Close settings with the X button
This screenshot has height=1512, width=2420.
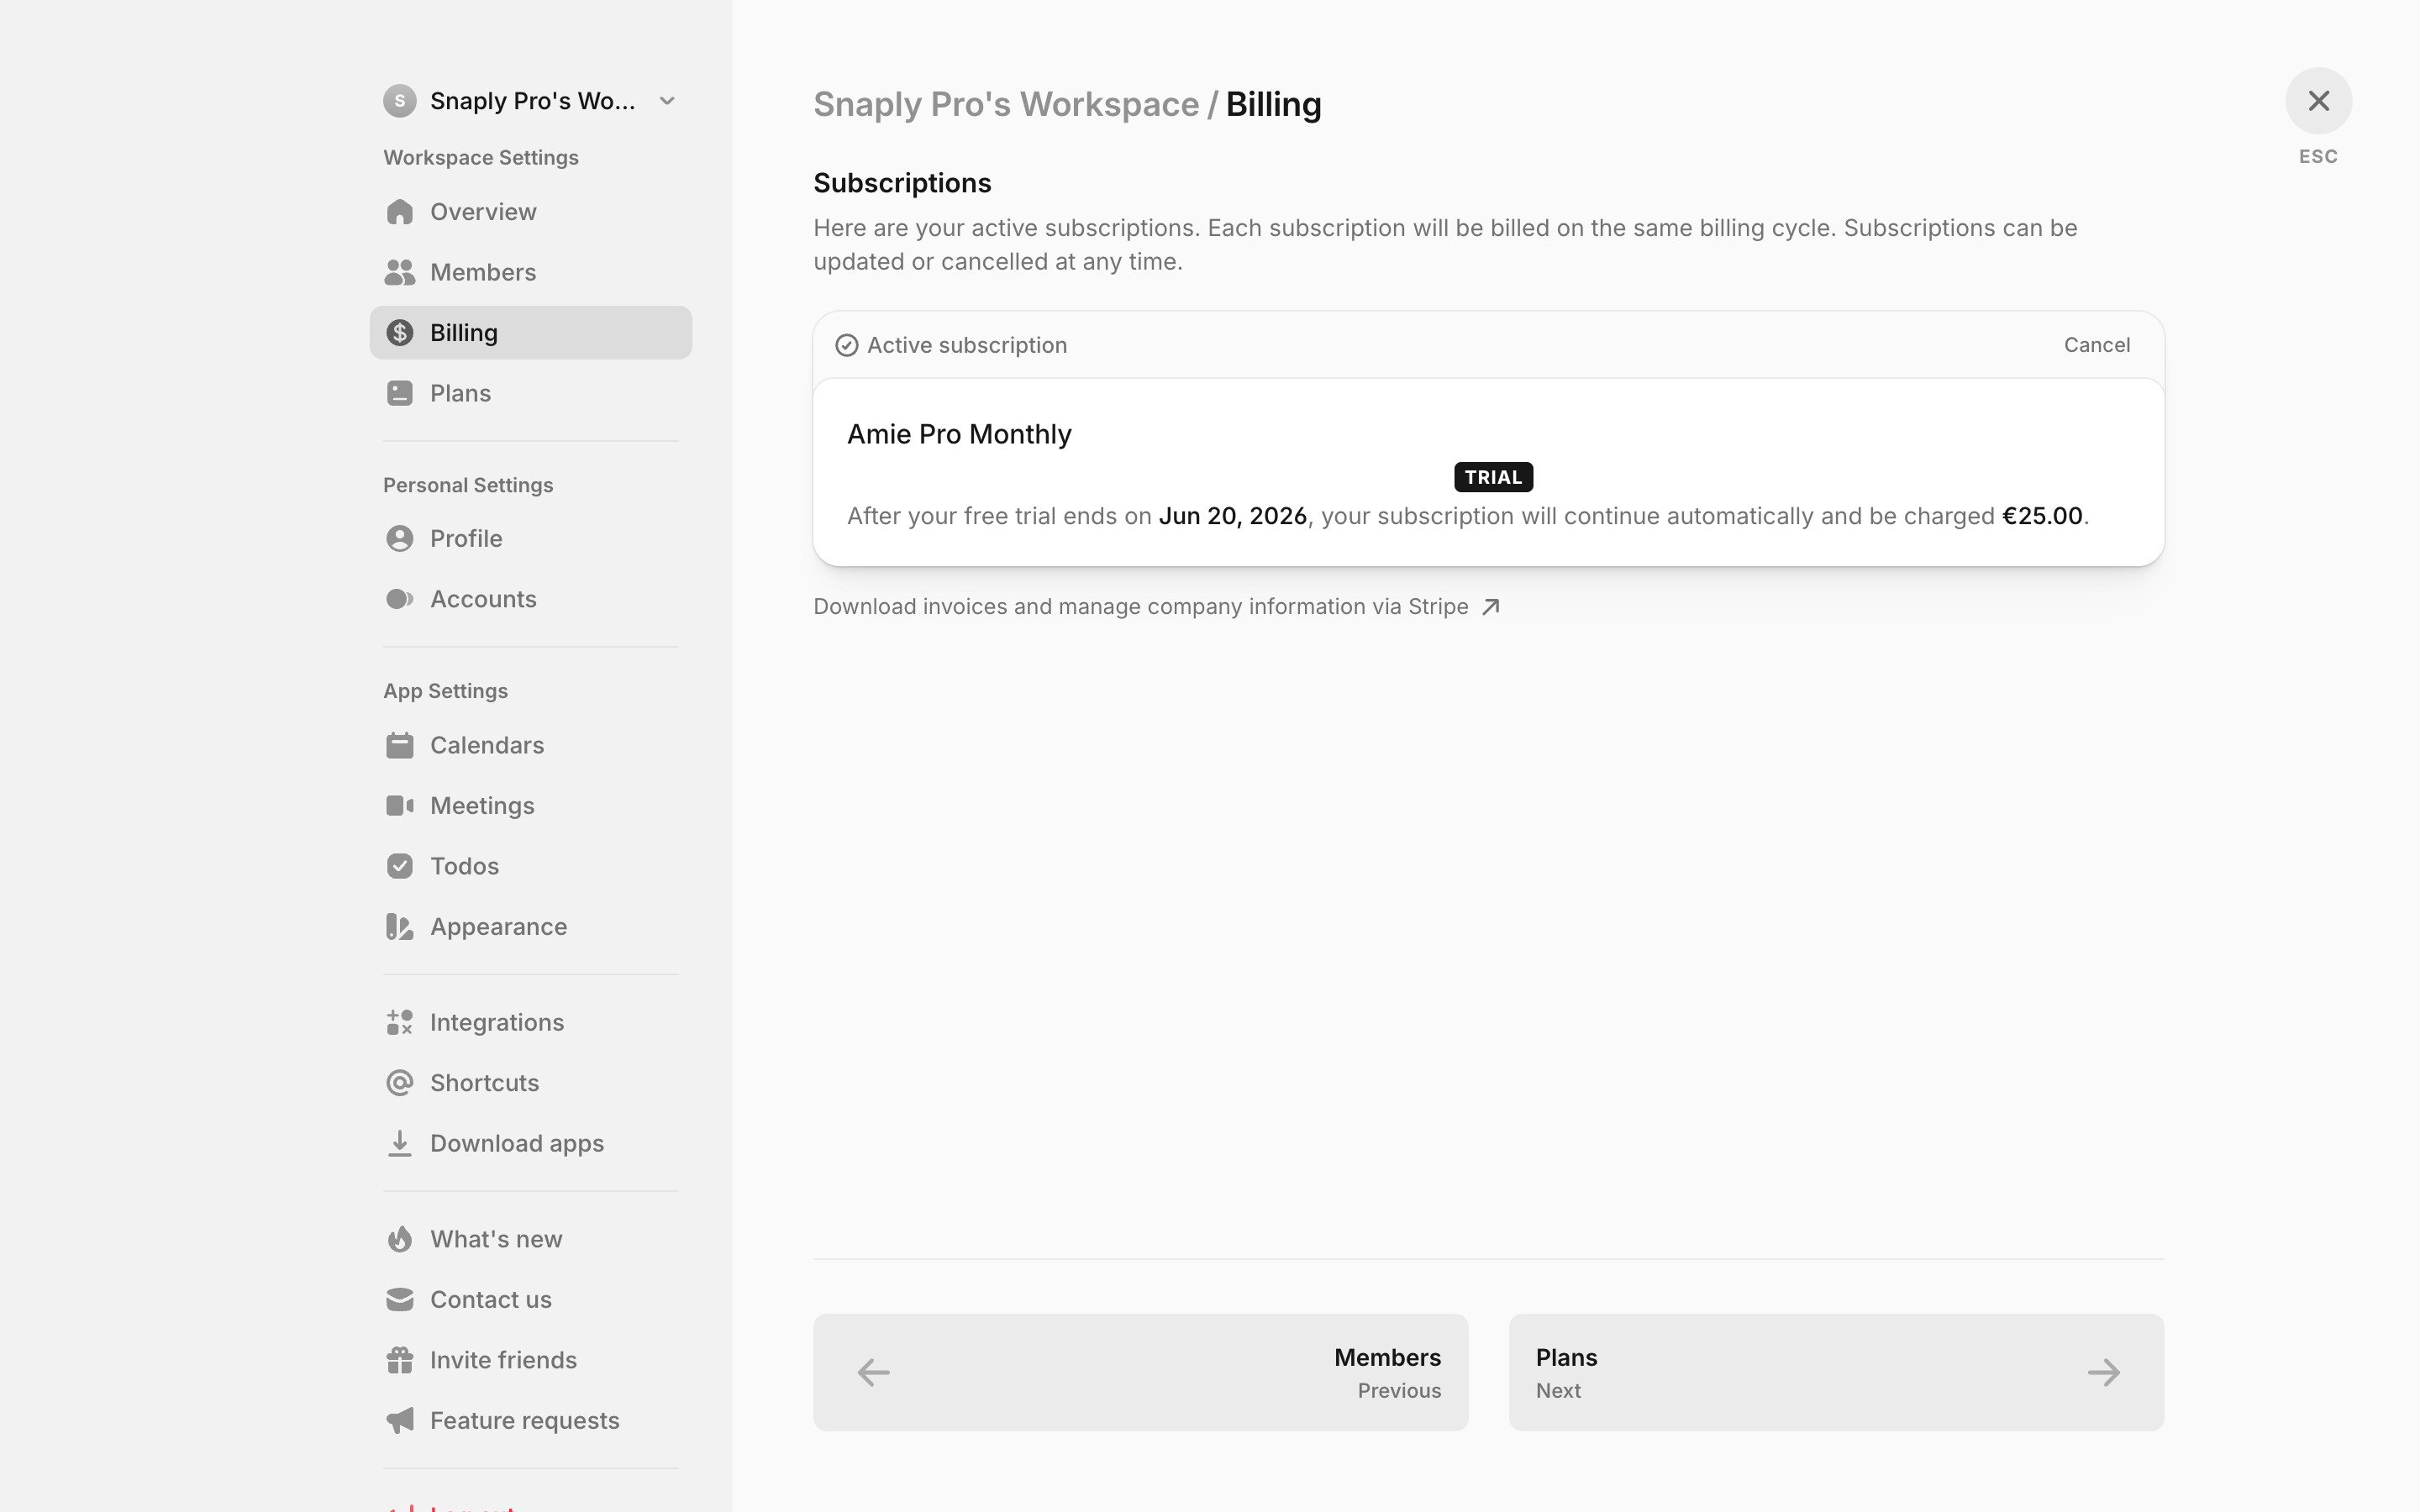(x=2319, y=101)
